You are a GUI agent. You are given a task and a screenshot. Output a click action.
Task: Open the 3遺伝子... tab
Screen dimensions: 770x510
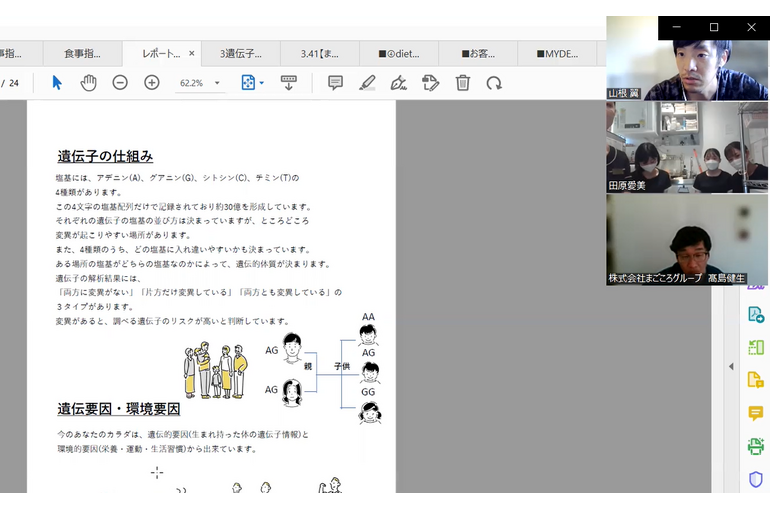pyautogui.click(x=241, y=54)
